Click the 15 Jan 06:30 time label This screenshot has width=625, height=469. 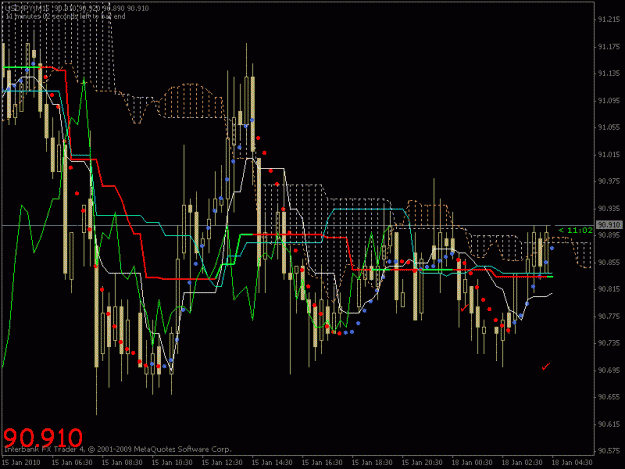coord(72,463)
